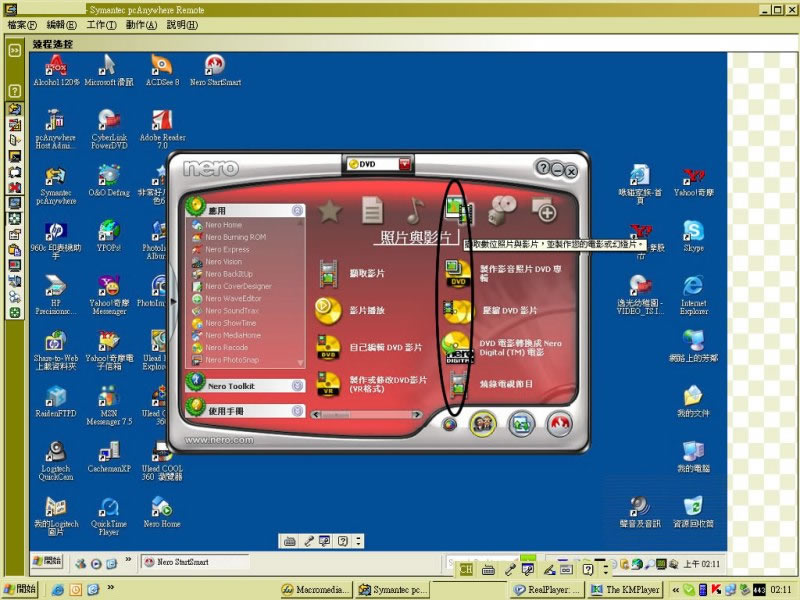
Task: Show hidden local system tray icons
Action: point(676,590)
